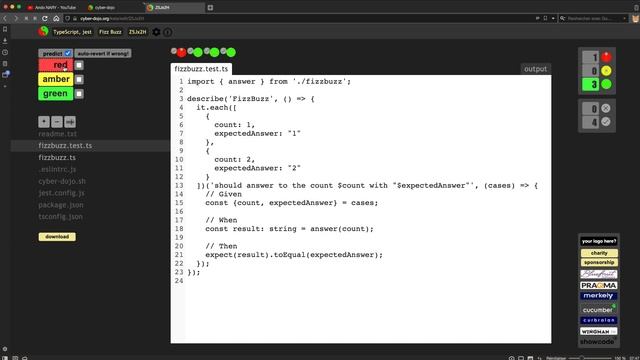Run tests predicting red
Image resolution: width=640 pixels, height=360 pixels.
56,65
